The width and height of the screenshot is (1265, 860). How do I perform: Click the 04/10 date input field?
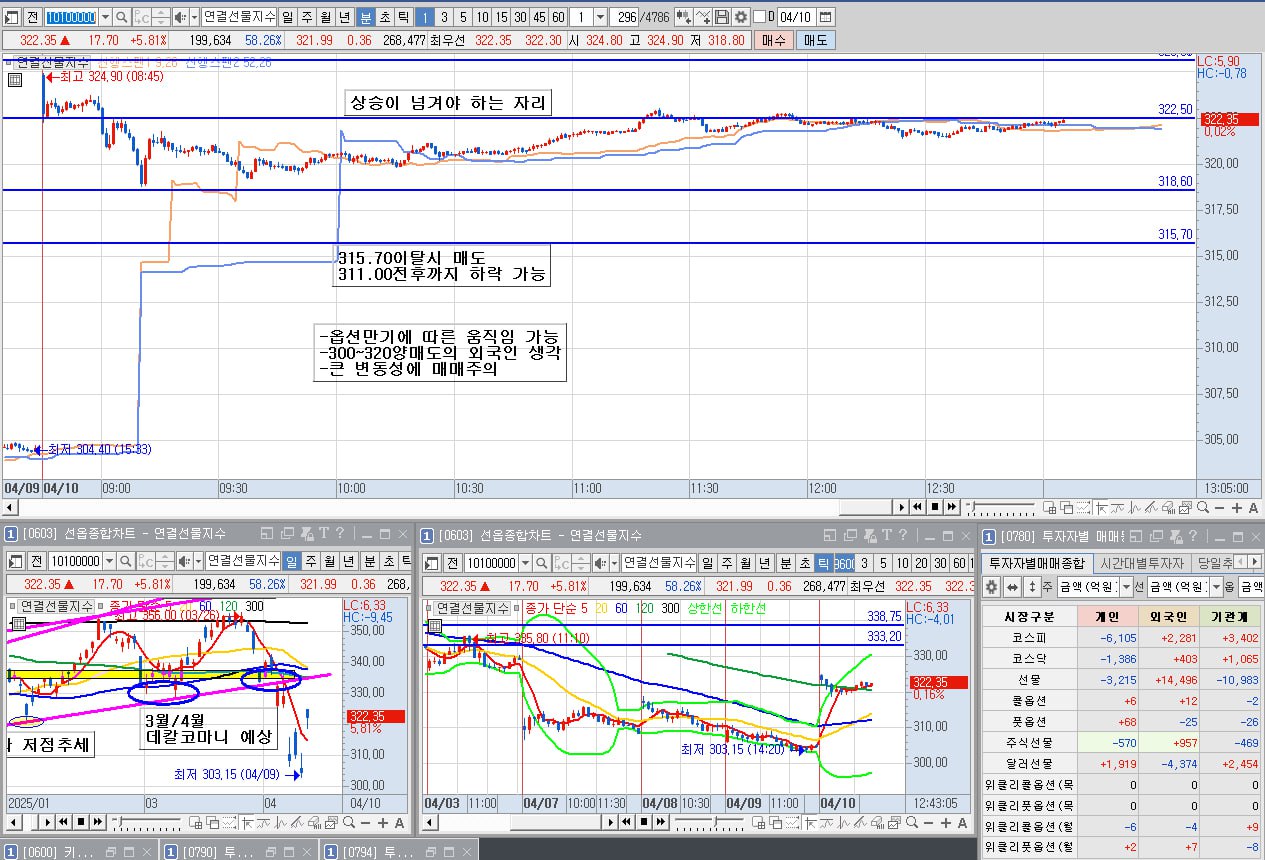tap(796, 17)
